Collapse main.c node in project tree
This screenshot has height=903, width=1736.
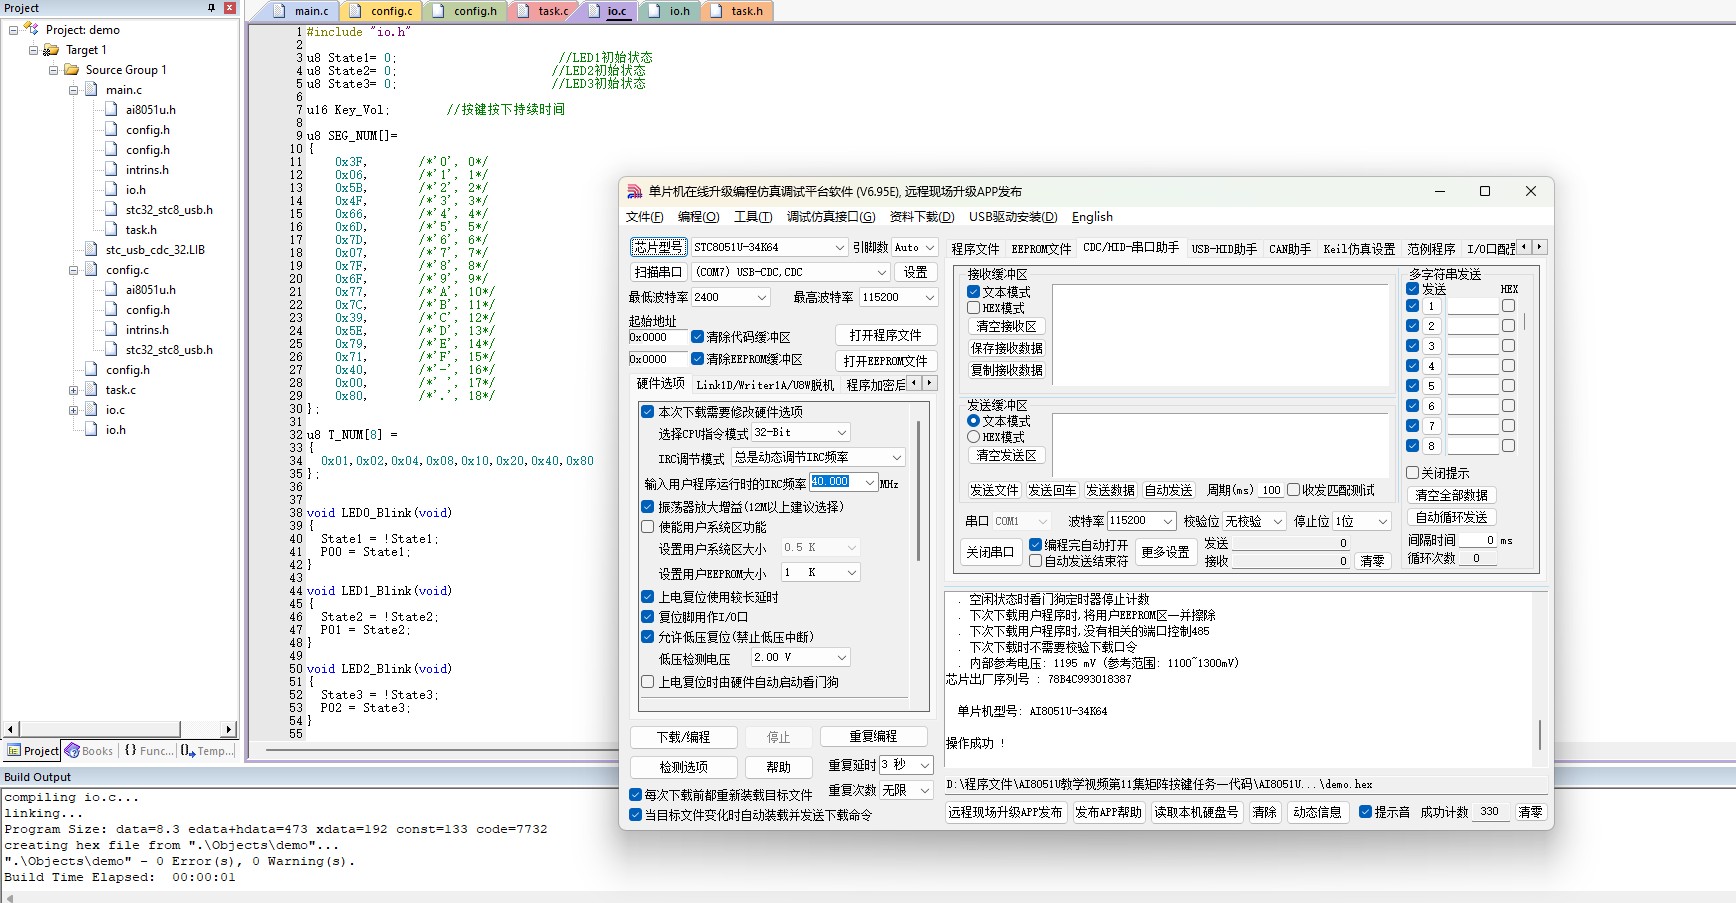(73, 90)
